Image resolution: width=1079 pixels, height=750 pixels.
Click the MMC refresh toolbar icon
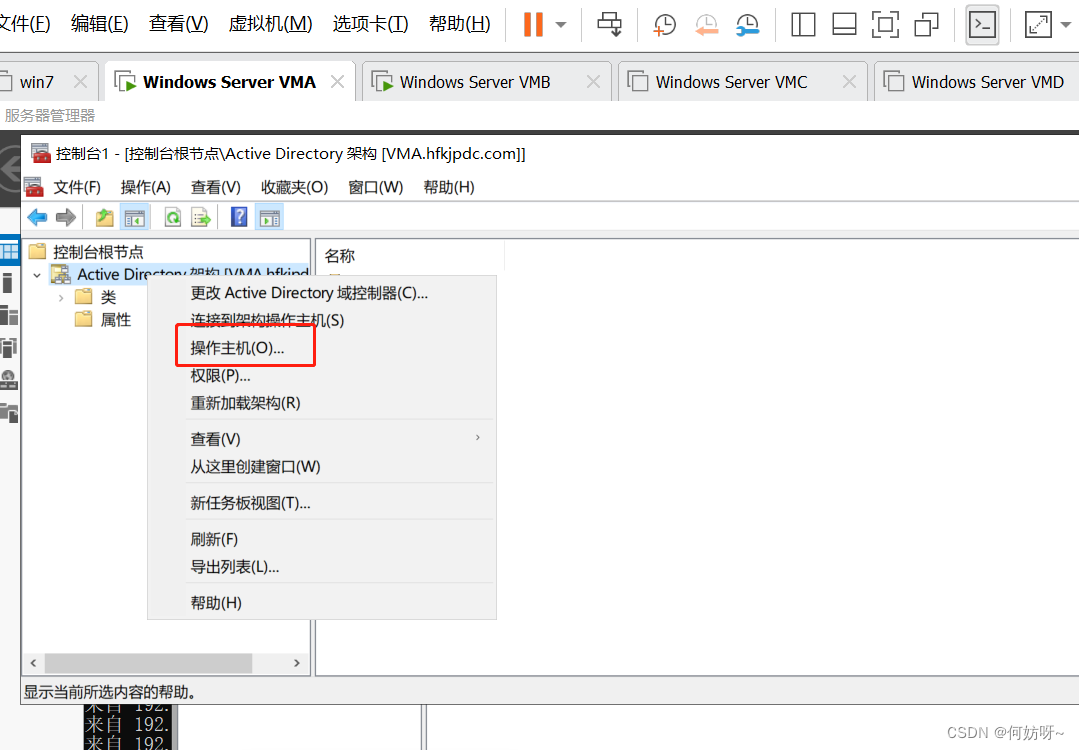click(x=173, y=217)
